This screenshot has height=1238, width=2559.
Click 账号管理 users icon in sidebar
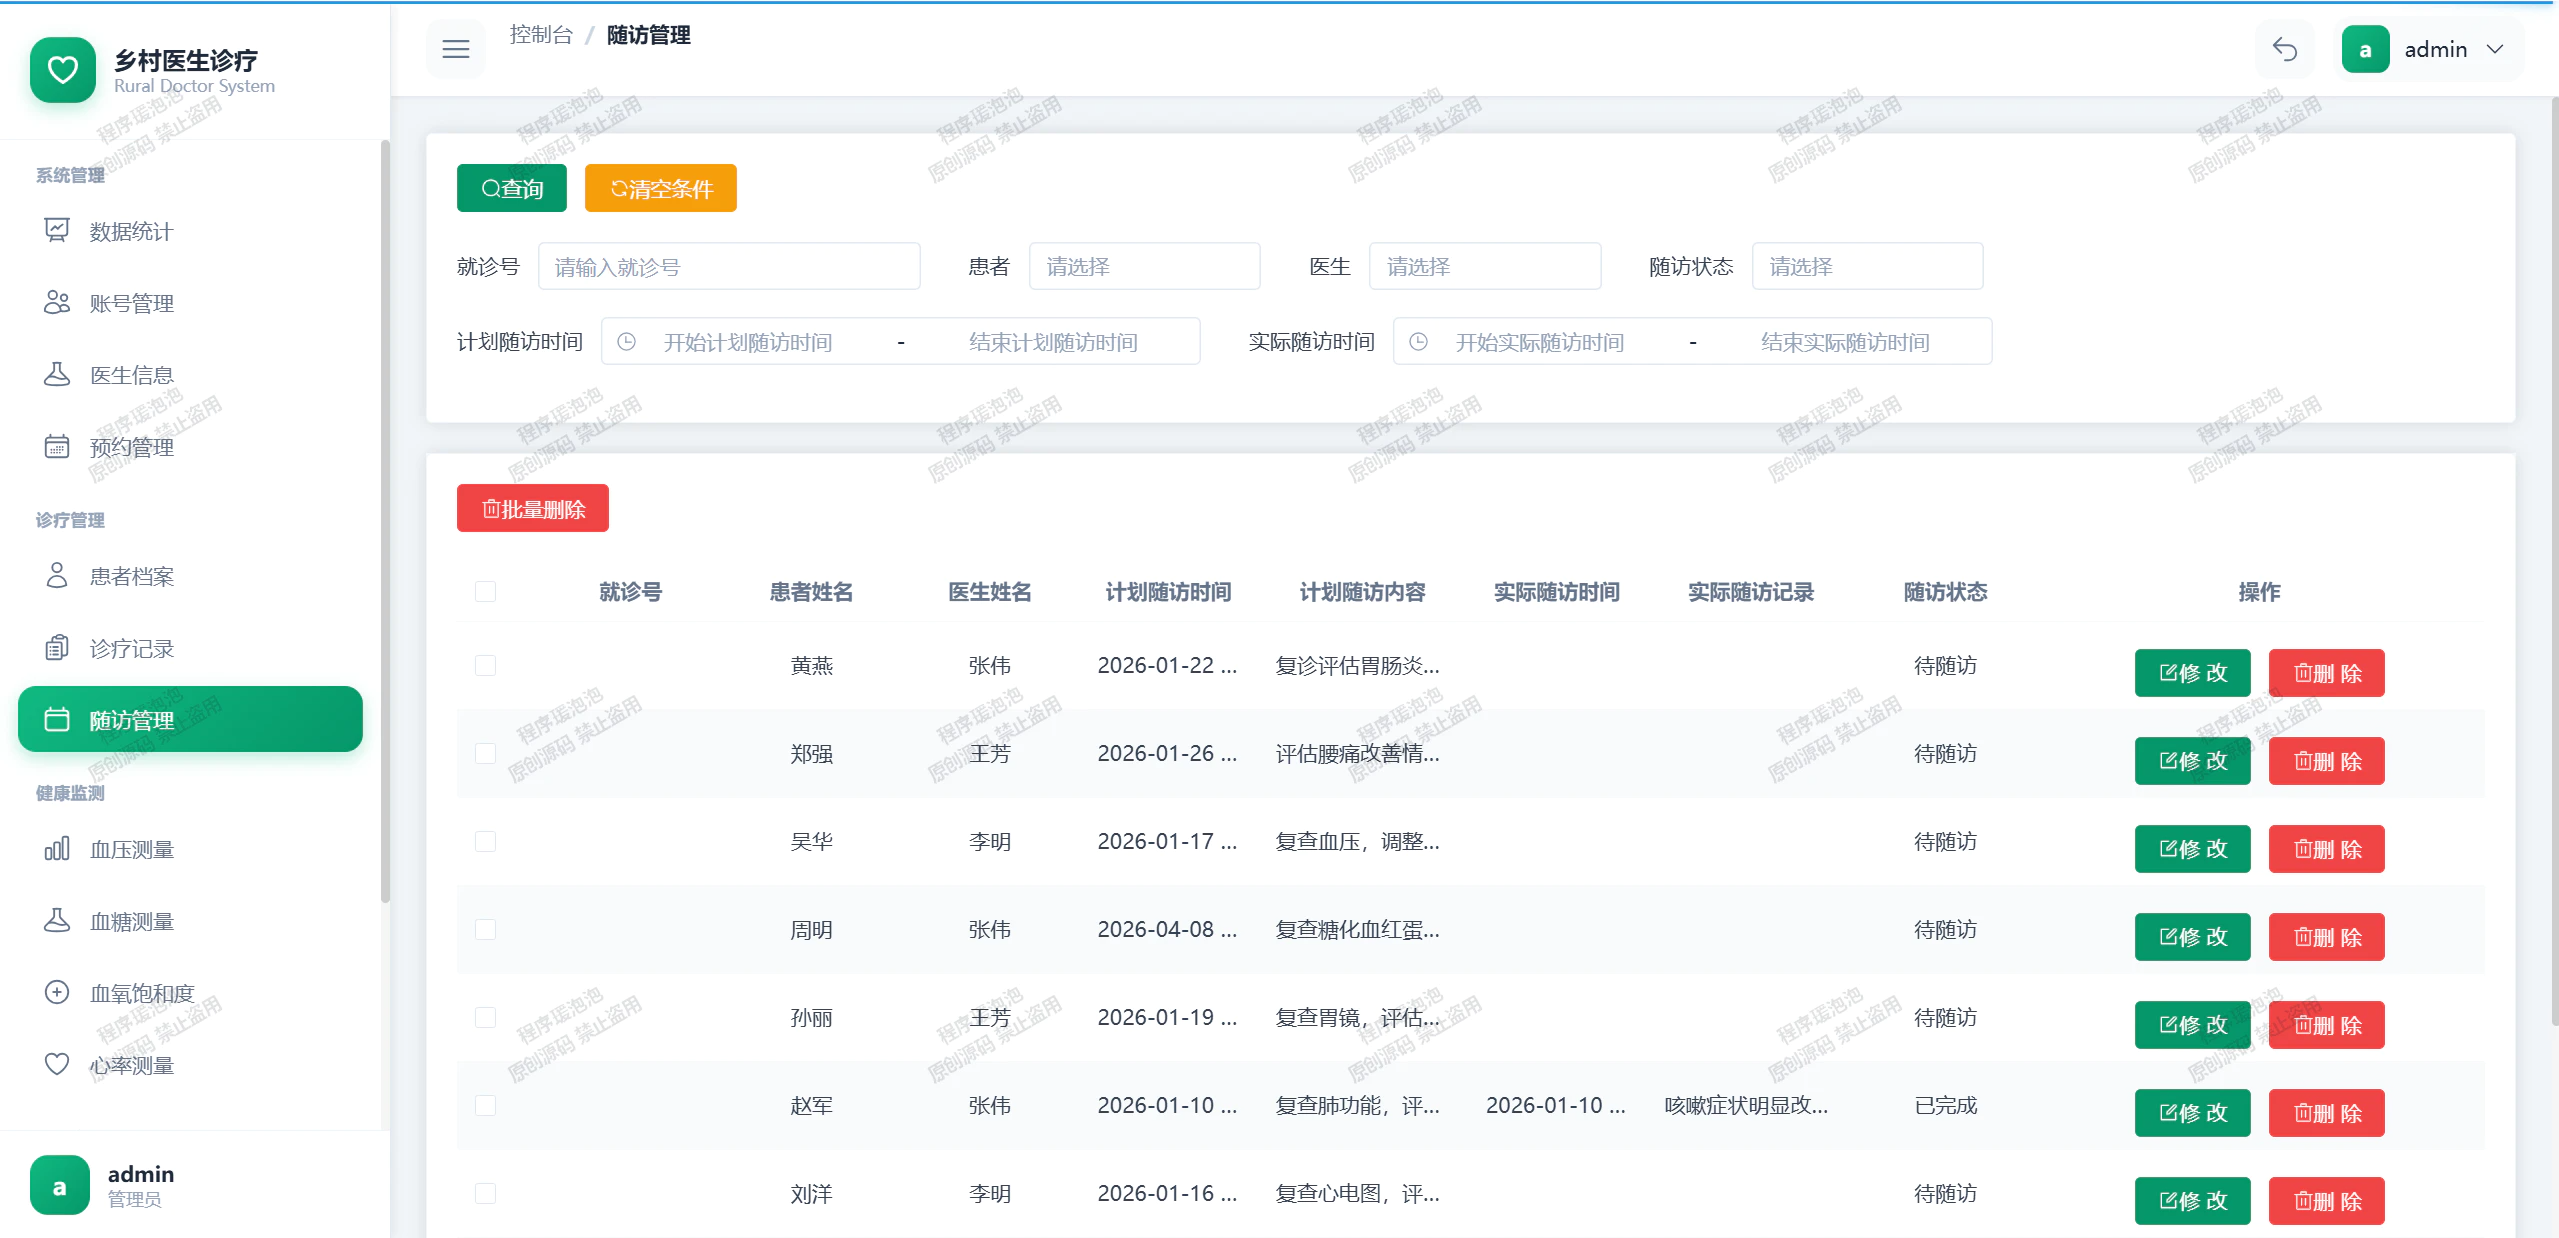tap(57, 302)
